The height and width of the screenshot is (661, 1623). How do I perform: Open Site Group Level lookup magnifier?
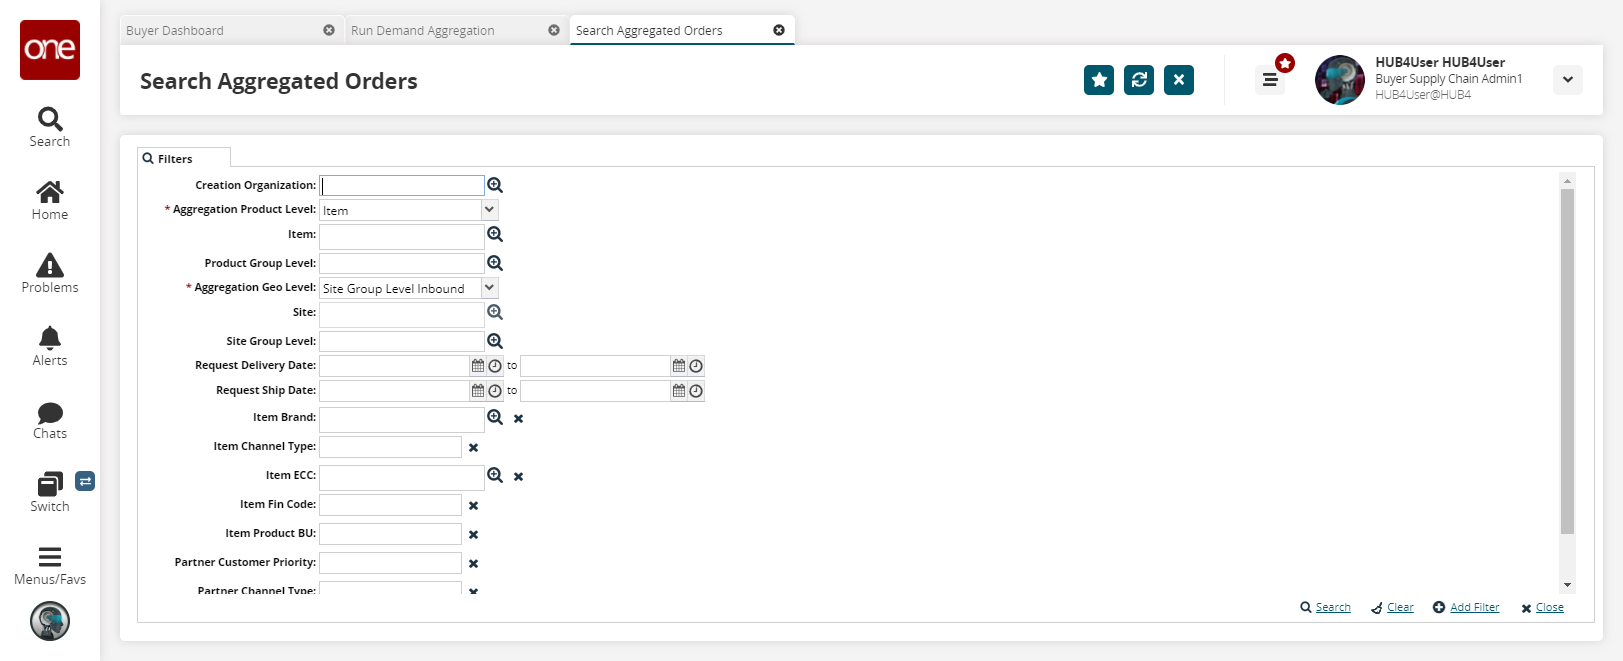(495, 341)
